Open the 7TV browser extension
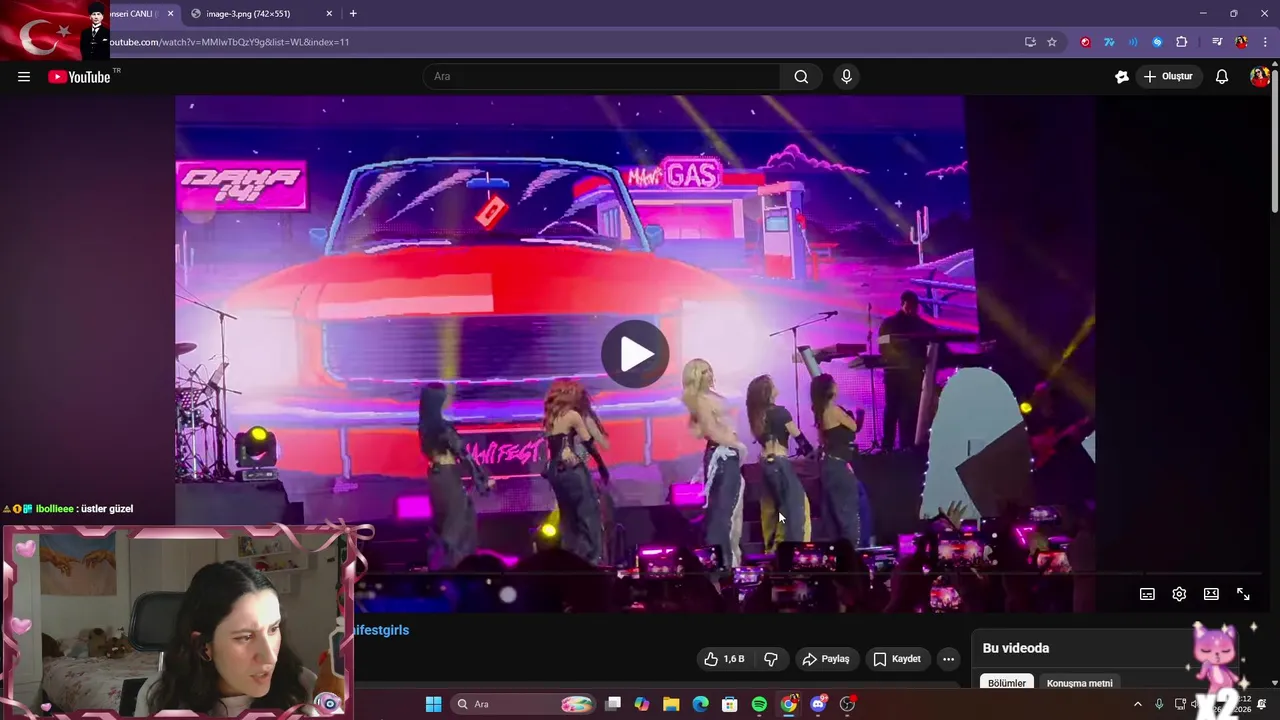 pyautogui.click(x=1109, y=42)
